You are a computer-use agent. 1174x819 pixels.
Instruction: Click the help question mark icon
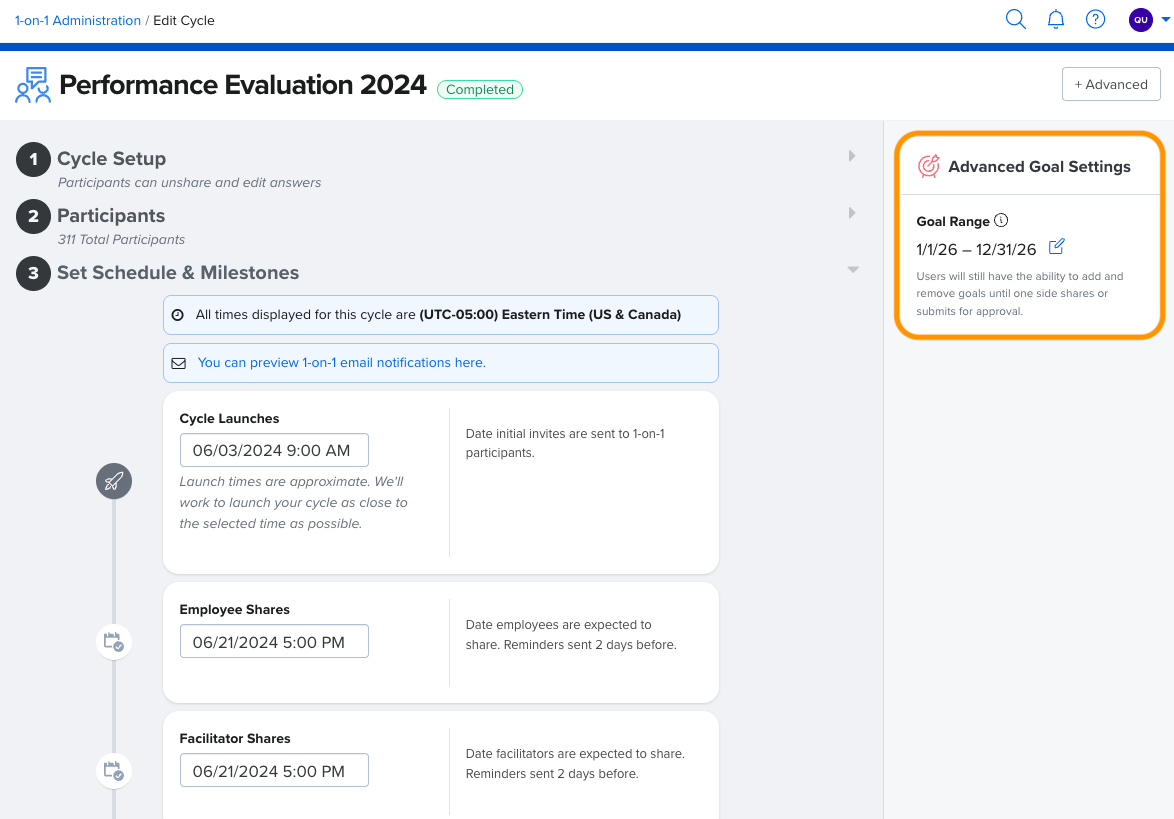(1095, 20)
